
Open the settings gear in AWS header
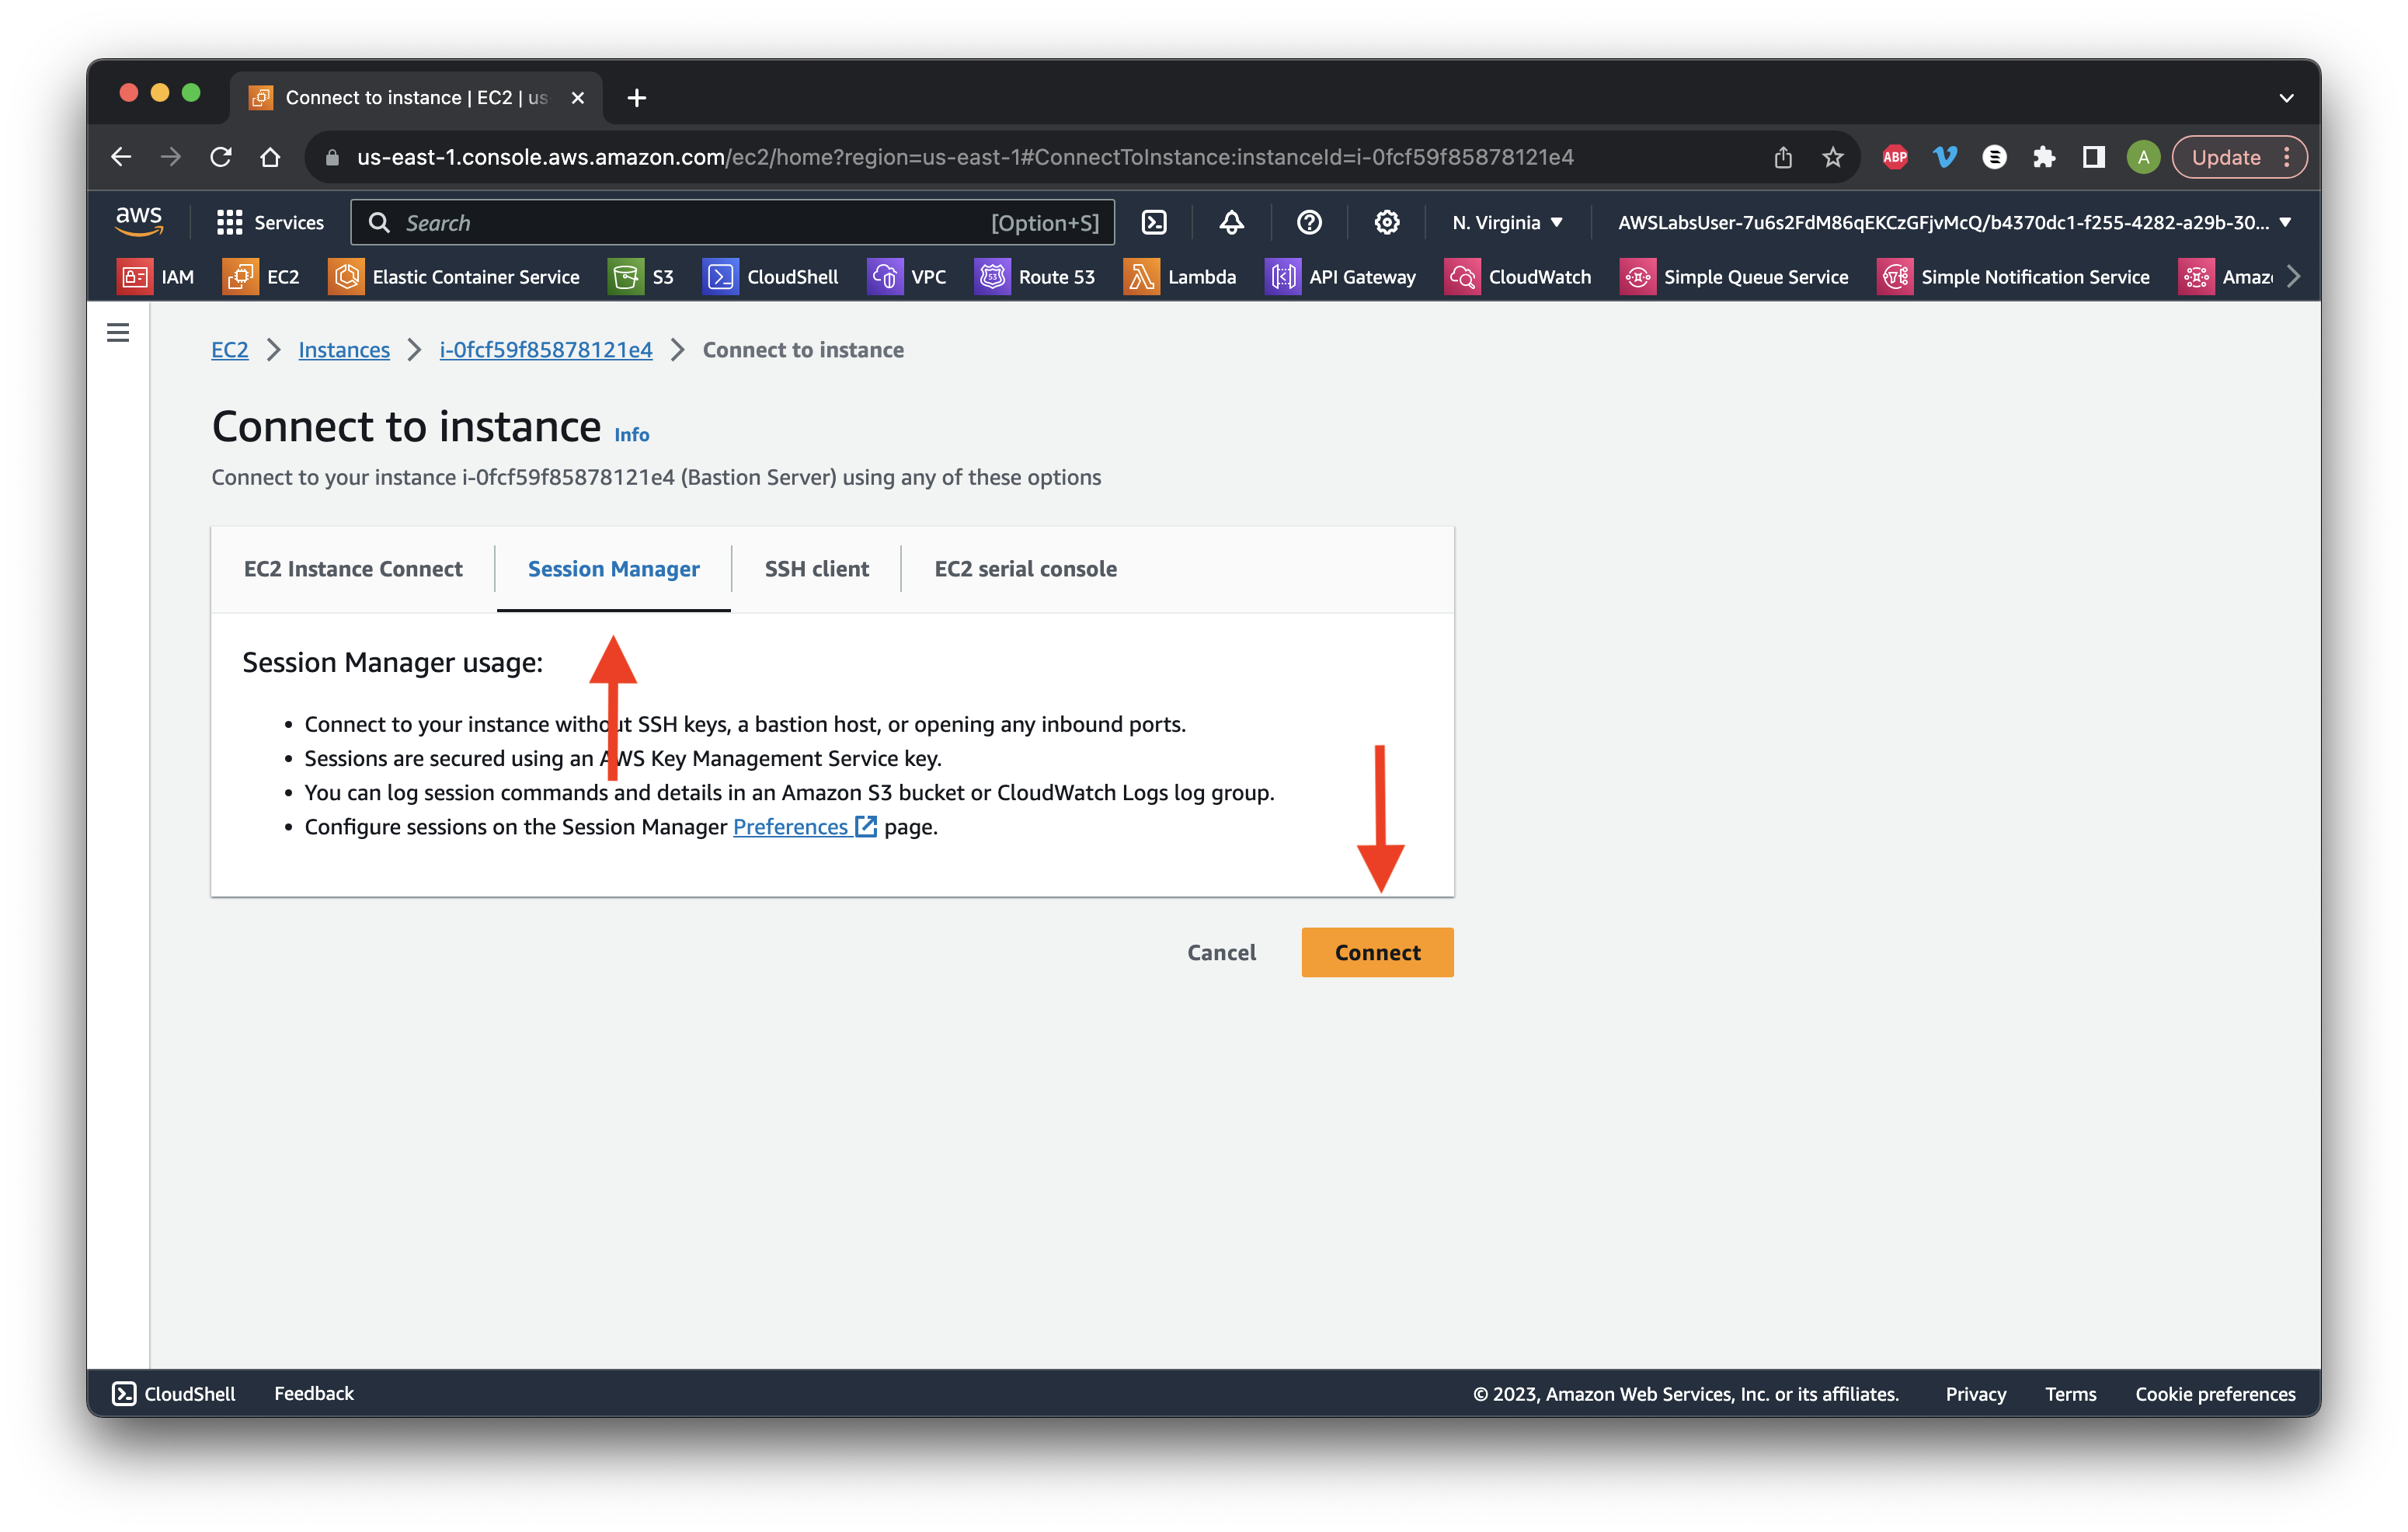click(1386, 222)
